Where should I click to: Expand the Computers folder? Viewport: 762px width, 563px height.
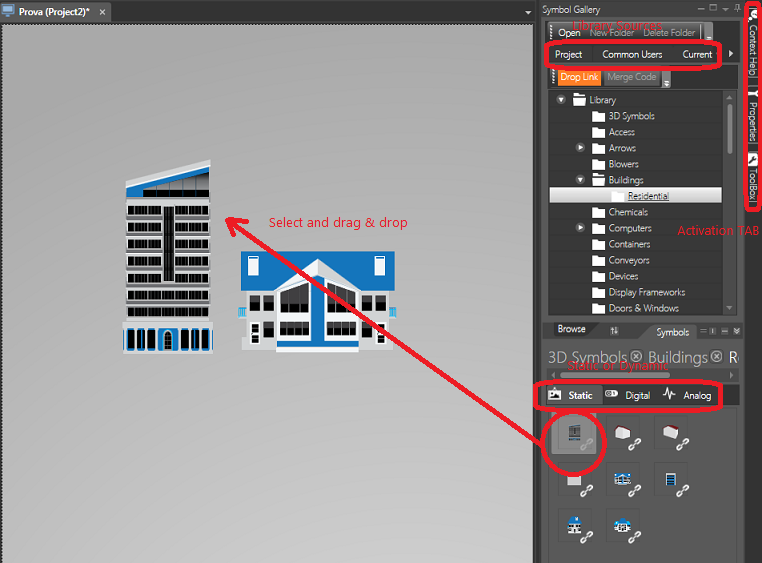coord(580,227)
